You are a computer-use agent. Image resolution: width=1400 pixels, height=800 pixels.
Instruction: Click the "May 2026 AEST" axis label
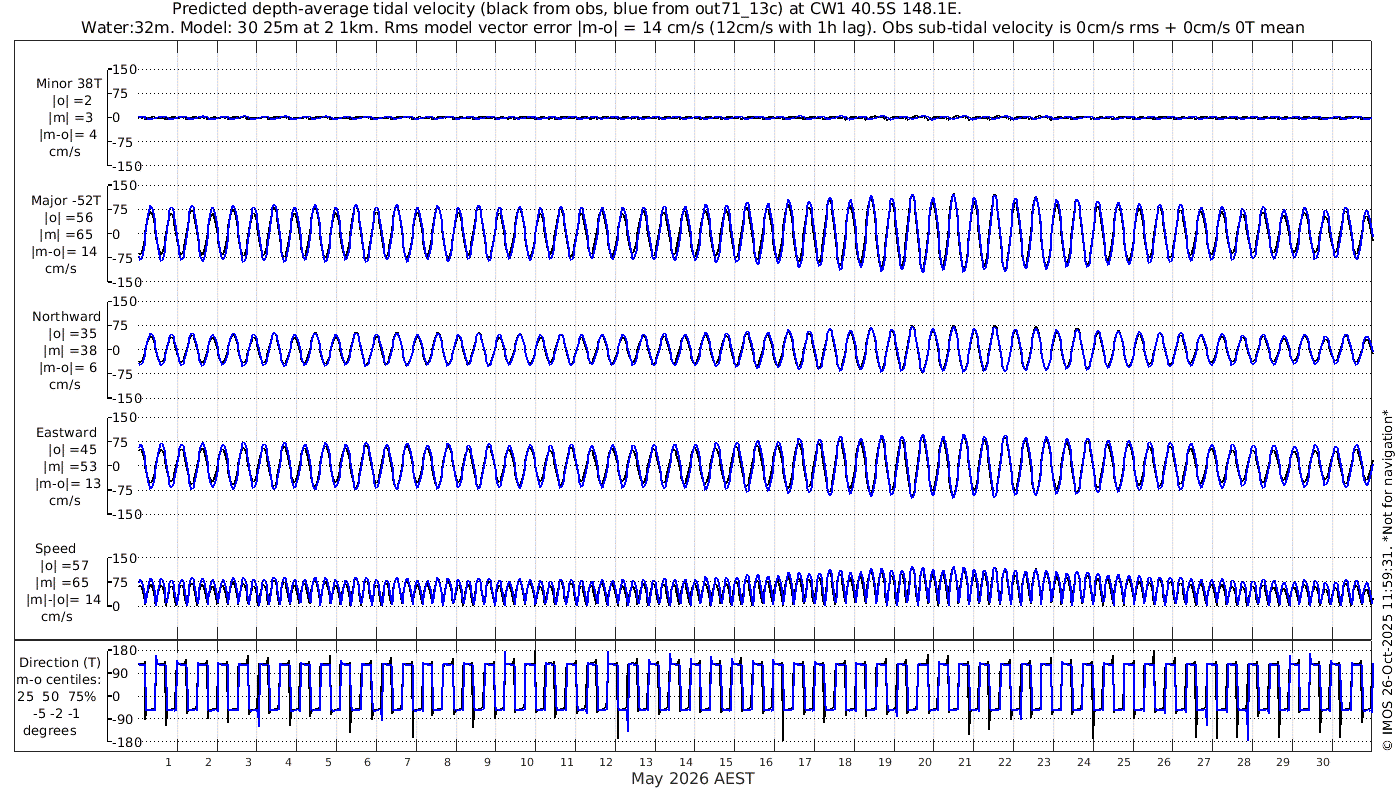692,779
